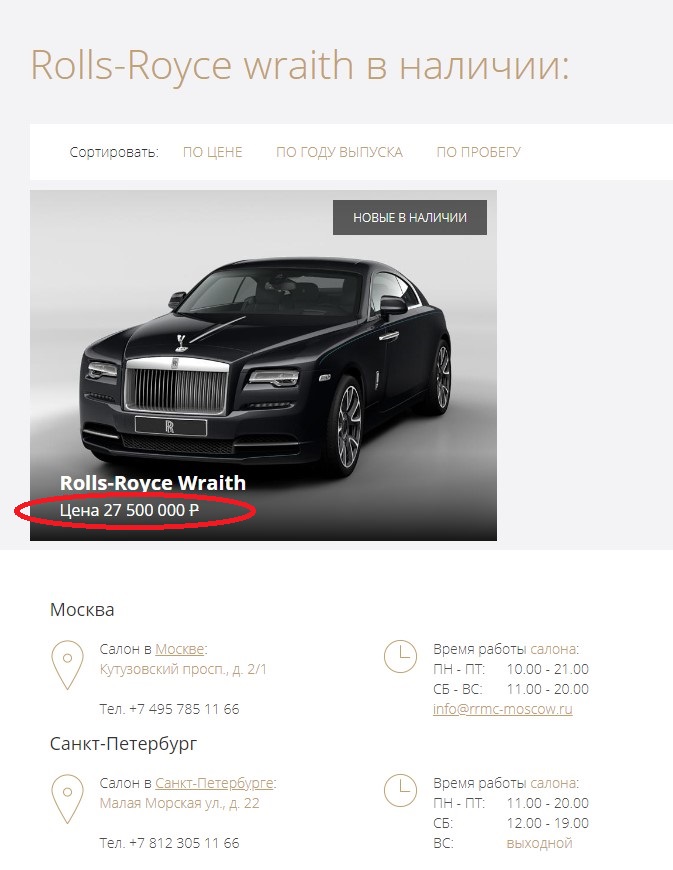The image size is (673, 870).
Task: Click the Sunday выходной text
Action: coord(539,843)
